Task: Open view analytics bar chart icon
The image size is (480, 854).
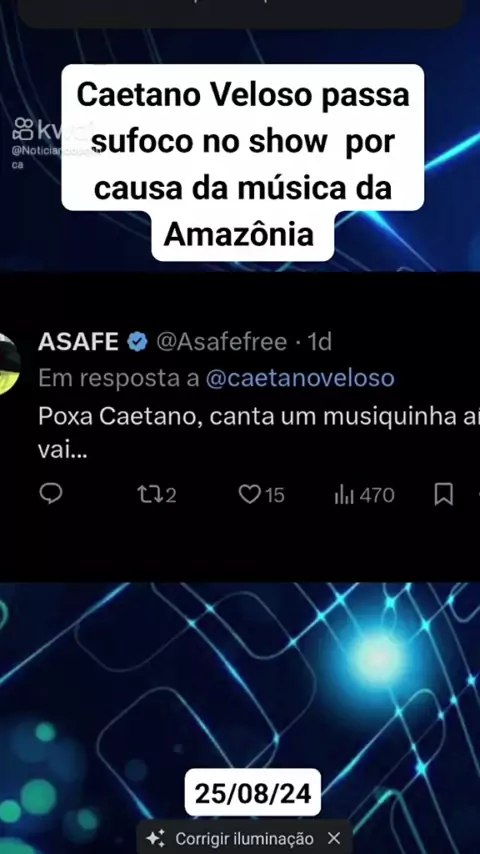Action: (x=344, y=495)
